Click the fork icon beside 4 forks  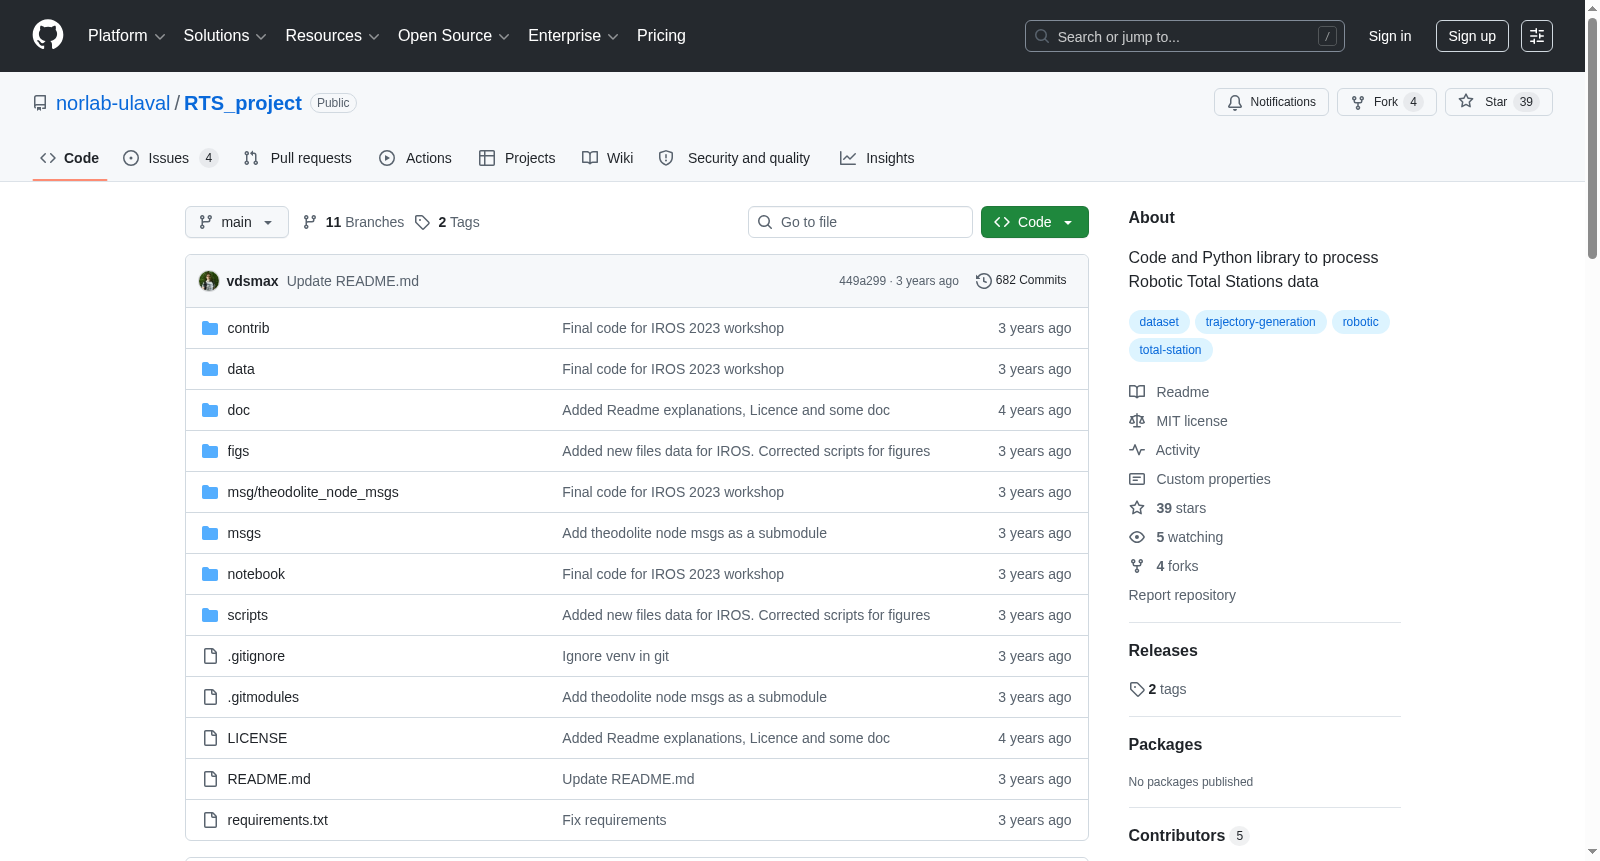pos(1137,566)
